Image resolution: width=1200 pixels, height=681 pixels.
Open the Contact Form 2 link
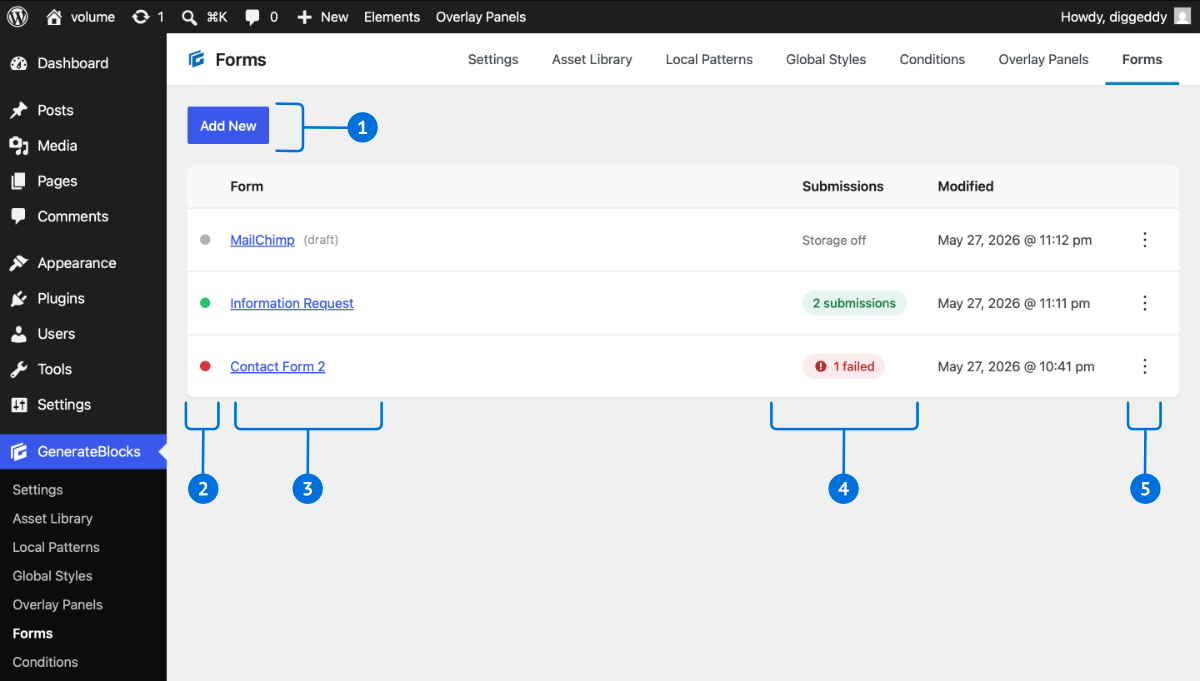point(278,366)
